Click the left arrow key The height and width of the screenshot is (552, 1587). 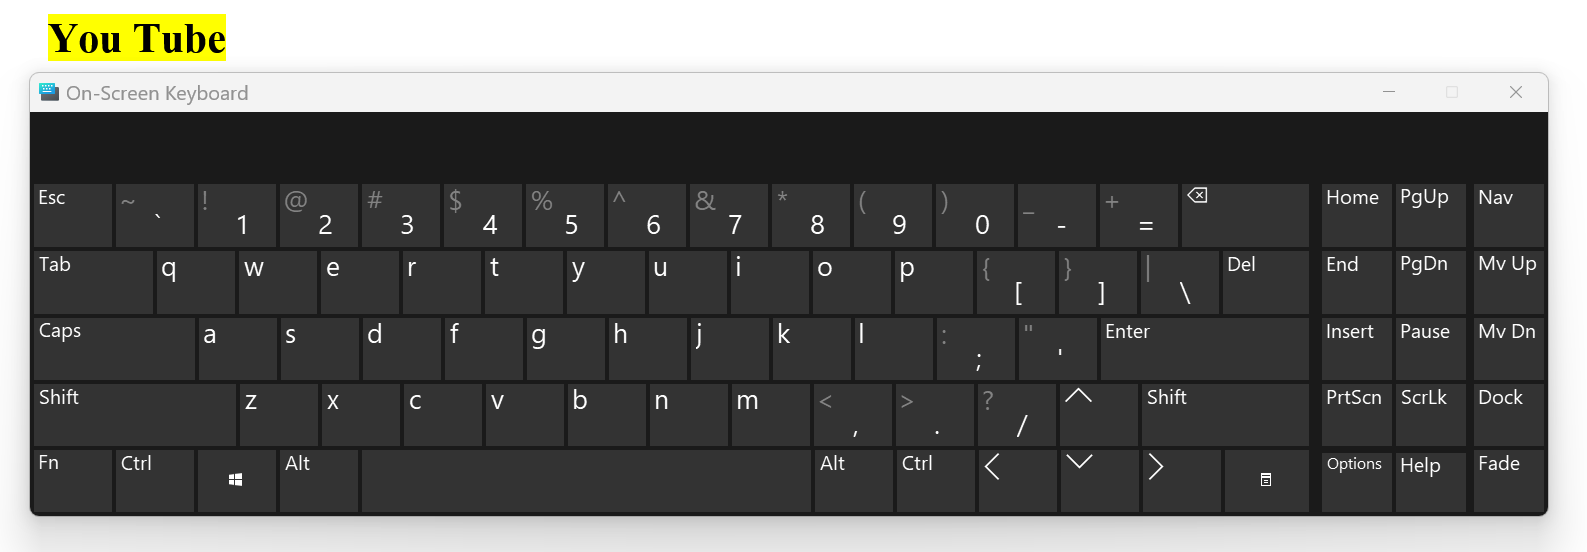click(x=1017, y=481)
